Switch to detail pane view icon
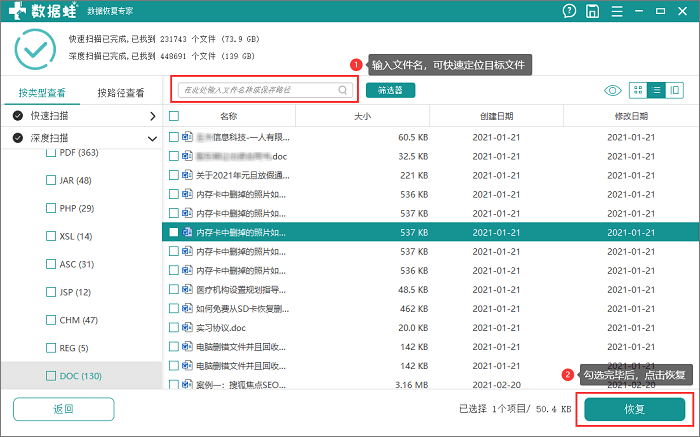The width and height of the screenshot is (700, 437). tap(675, 90)
